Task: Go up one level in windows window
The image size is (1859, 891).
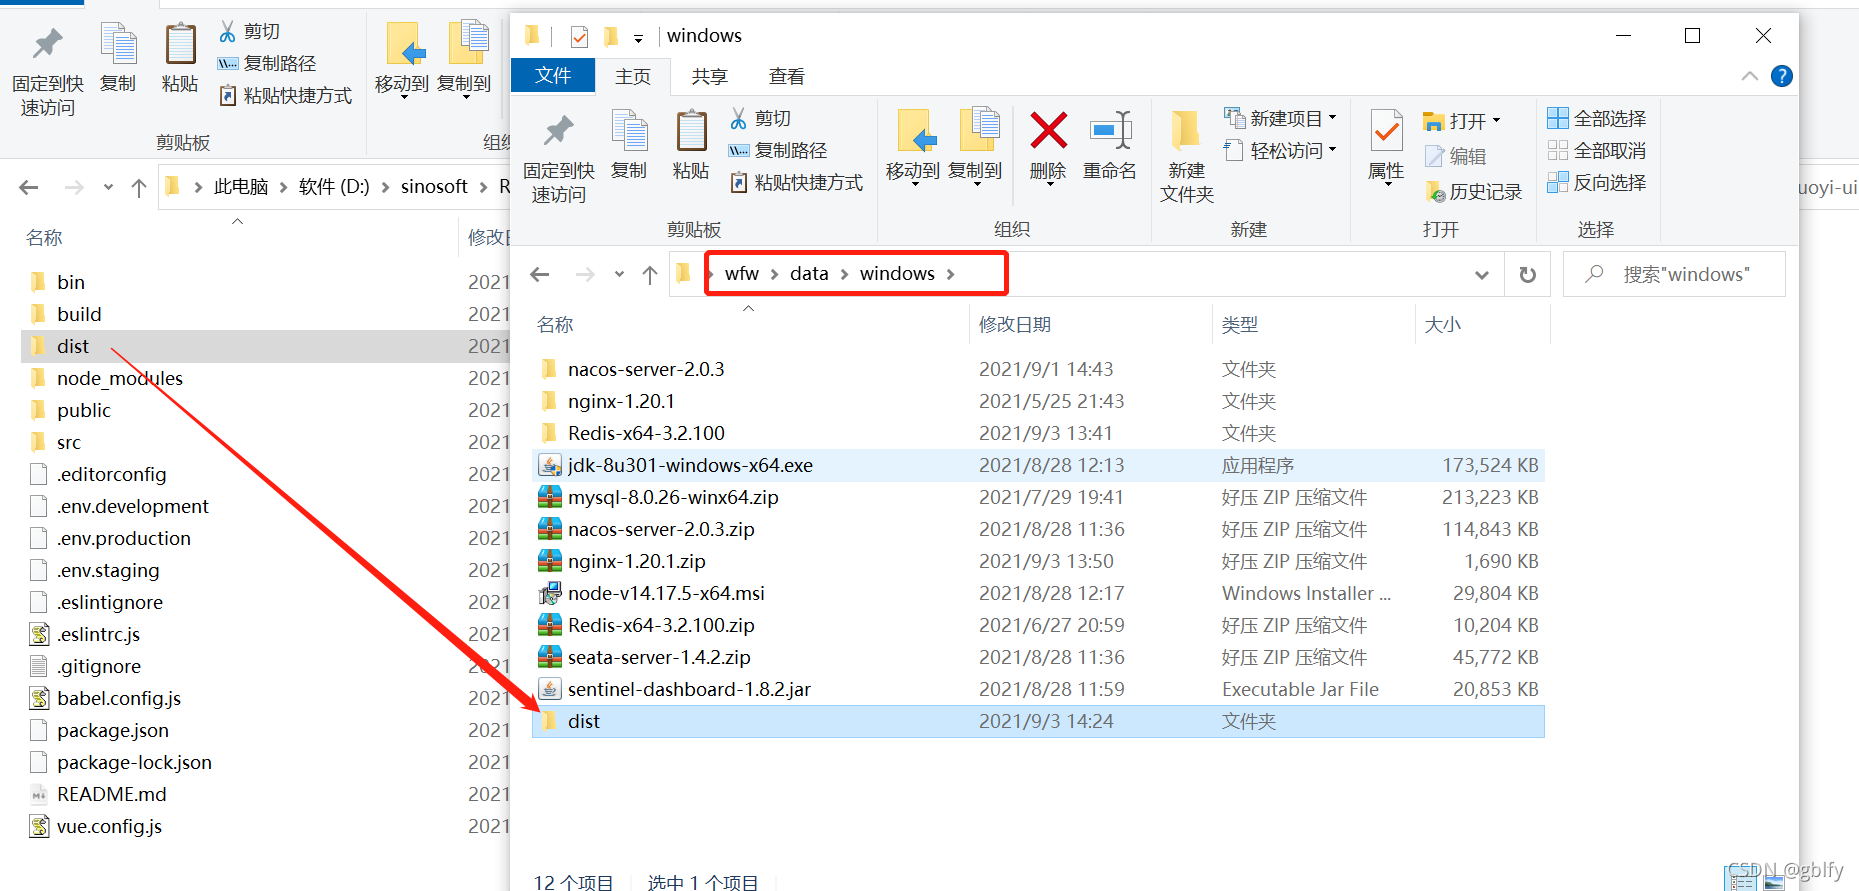Action: [650, 274]
